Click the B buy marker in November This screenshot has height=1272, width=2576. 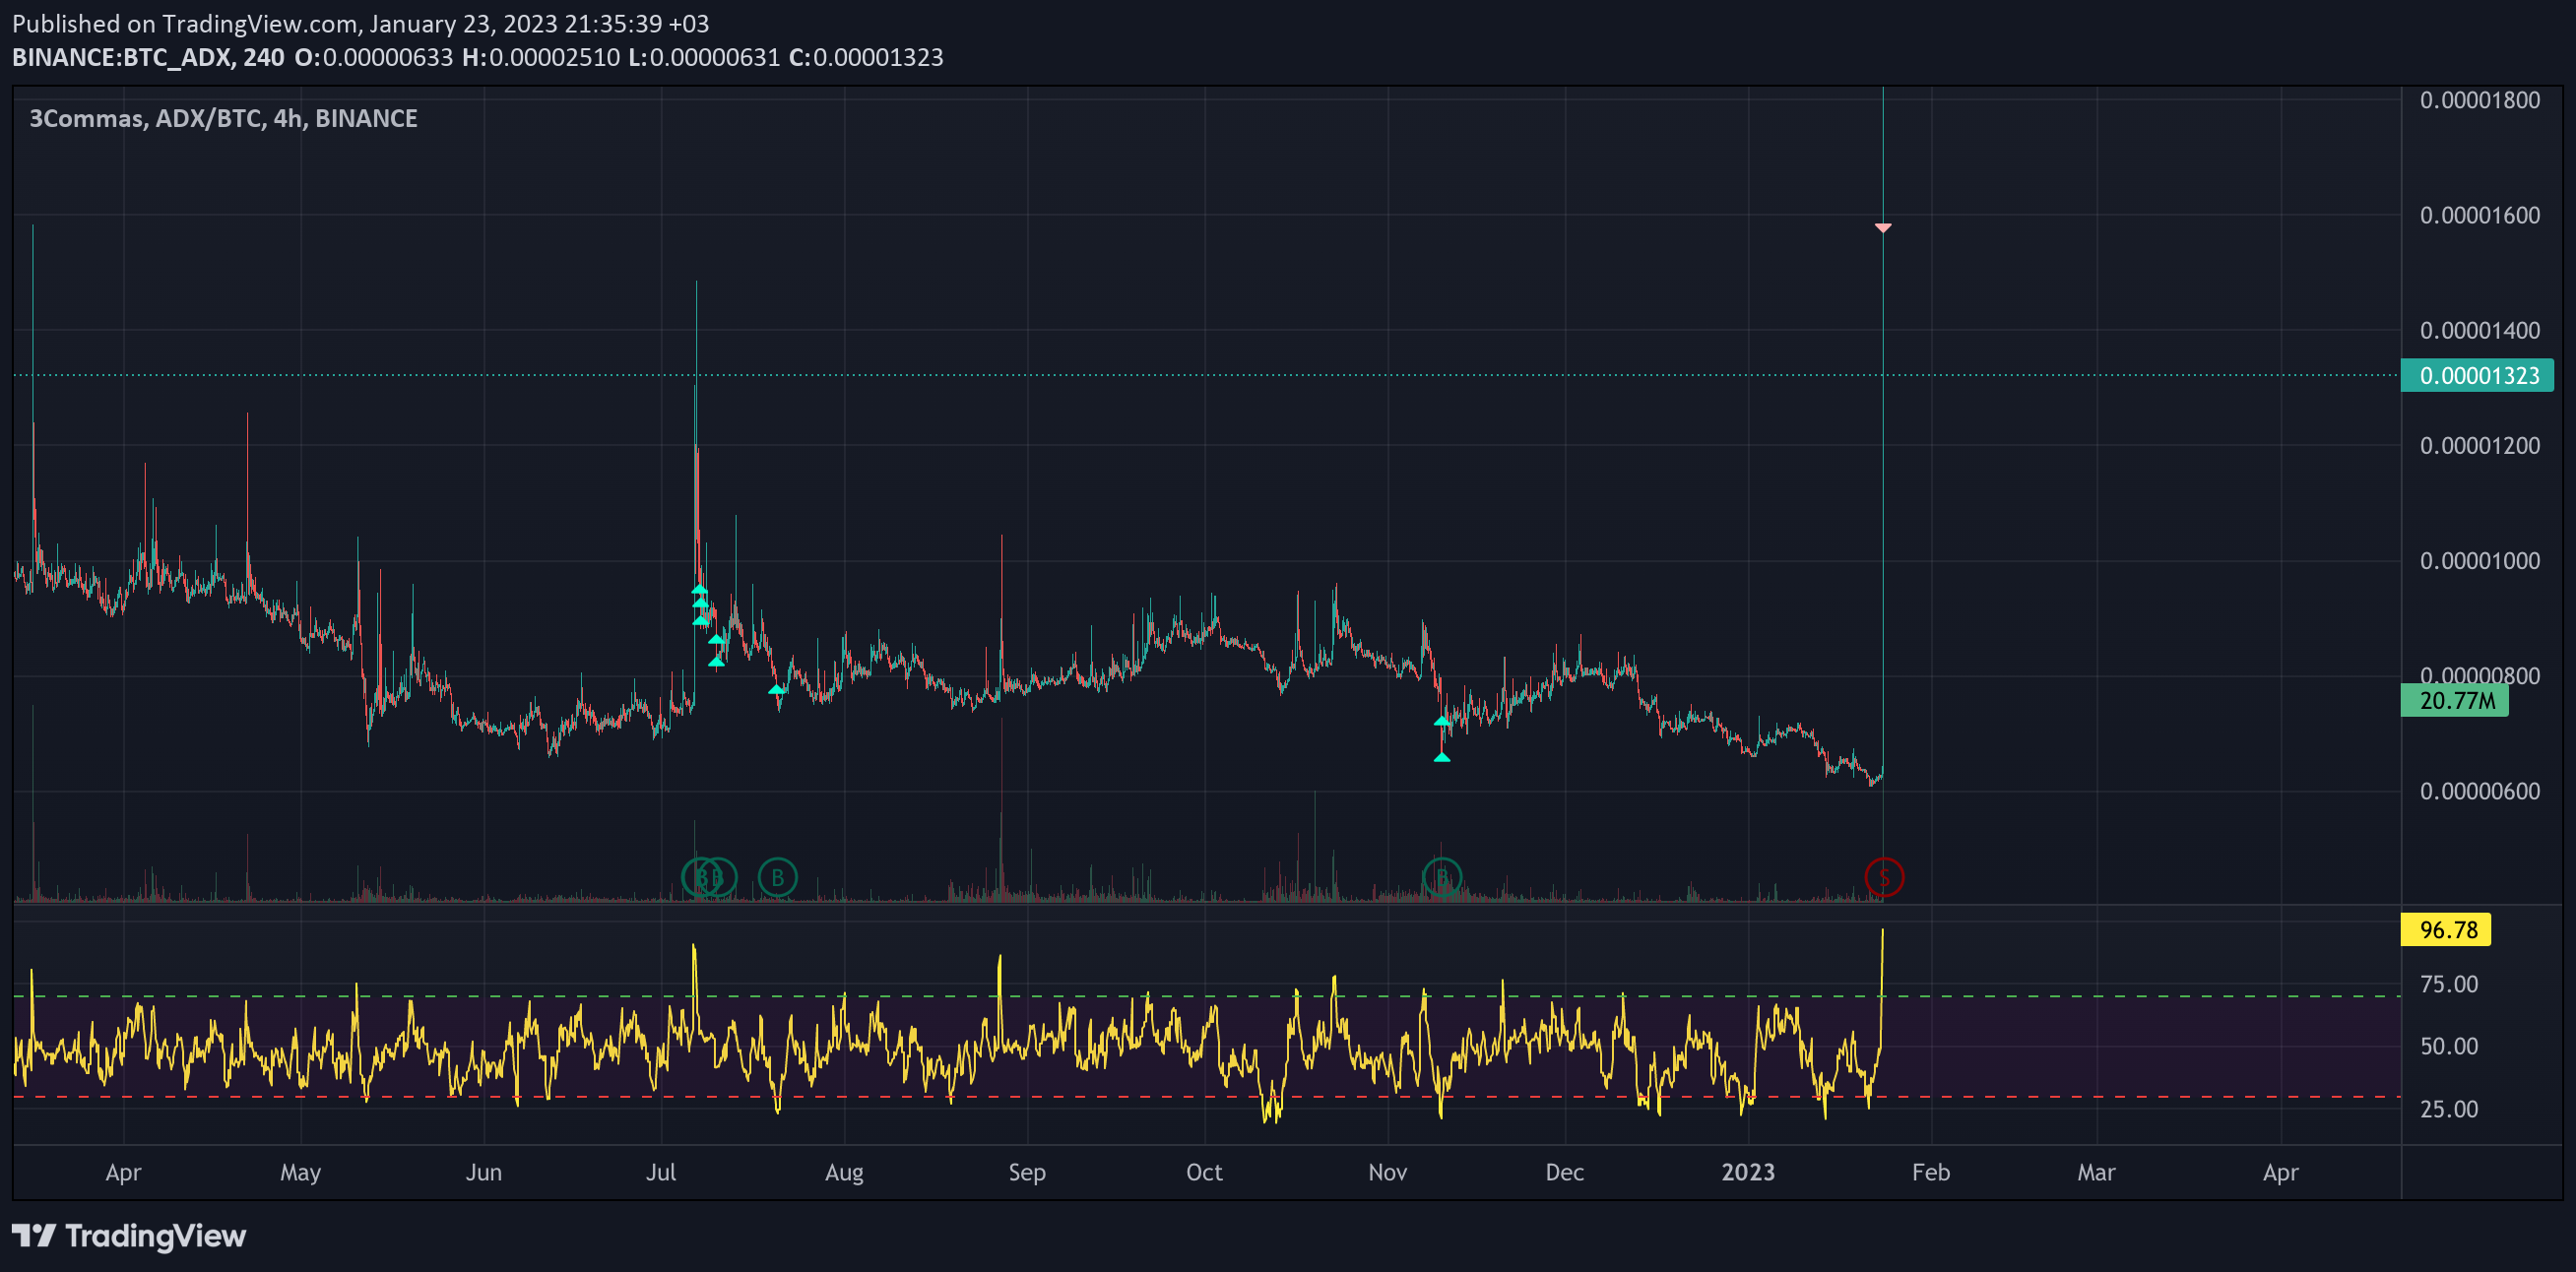coord(1442,877)
